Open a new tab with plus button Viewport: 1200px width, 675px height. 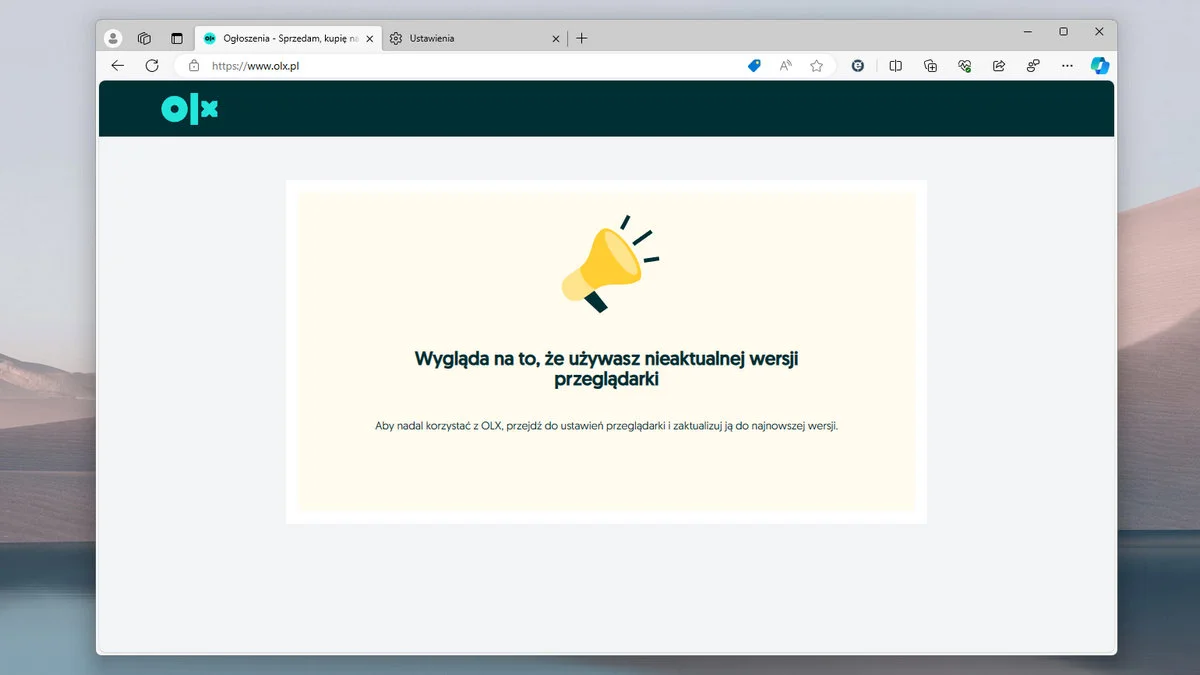(582, 38)
